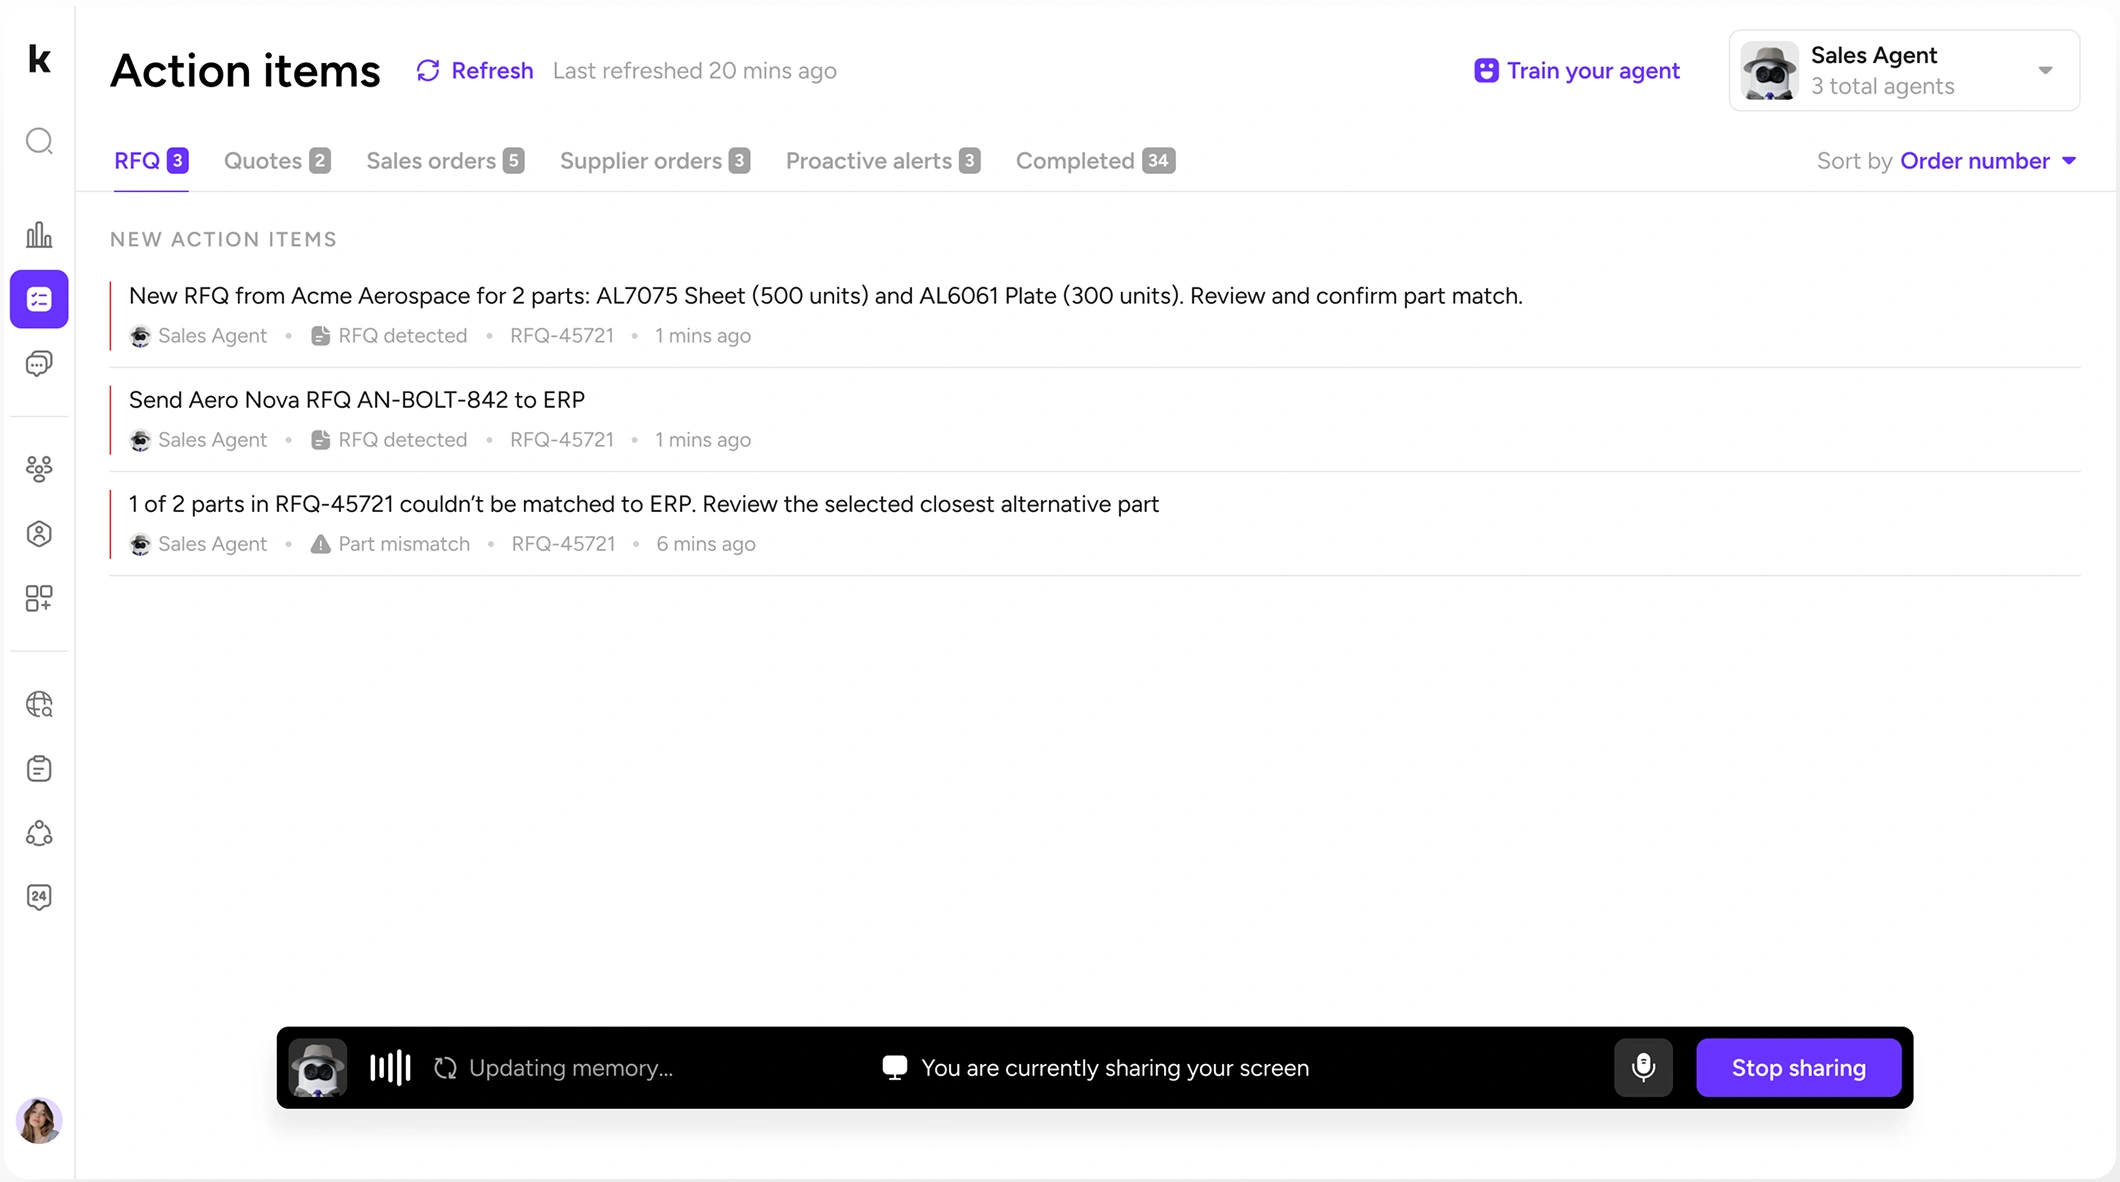Open the Acme Aerospace RFQ action item
This screenshot has width=2120, height=1182.
(x=825, y=296)
